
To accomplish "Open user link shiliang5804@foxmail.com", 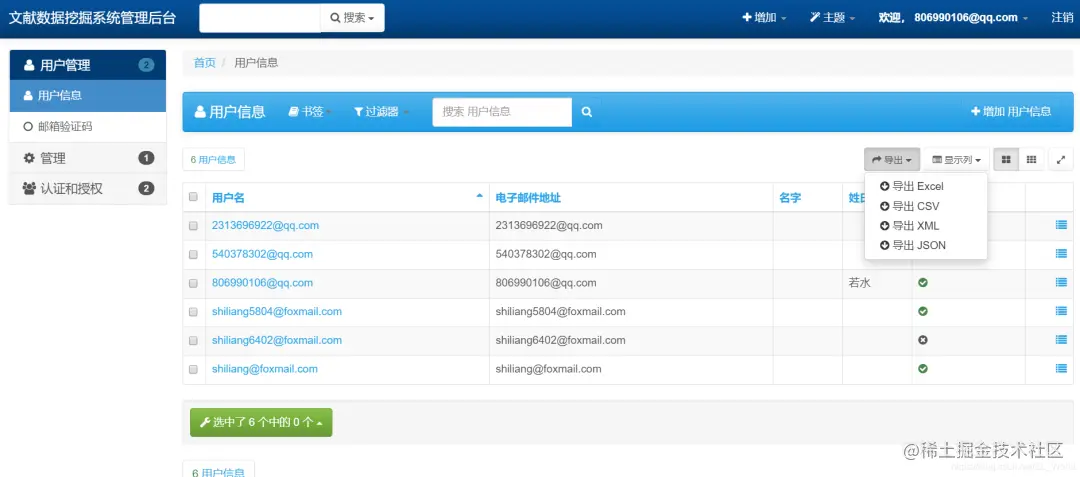I will tap(277, 311).
